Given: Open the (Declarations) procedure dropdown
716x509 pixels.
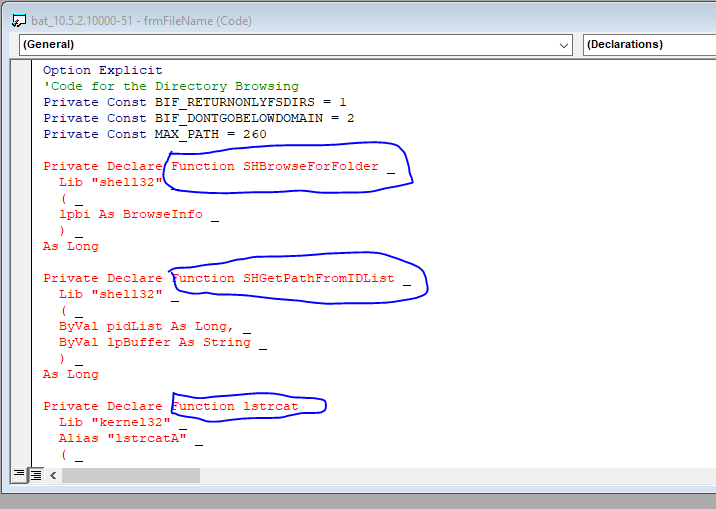Looking at the screenshot, I should (649, 45).
